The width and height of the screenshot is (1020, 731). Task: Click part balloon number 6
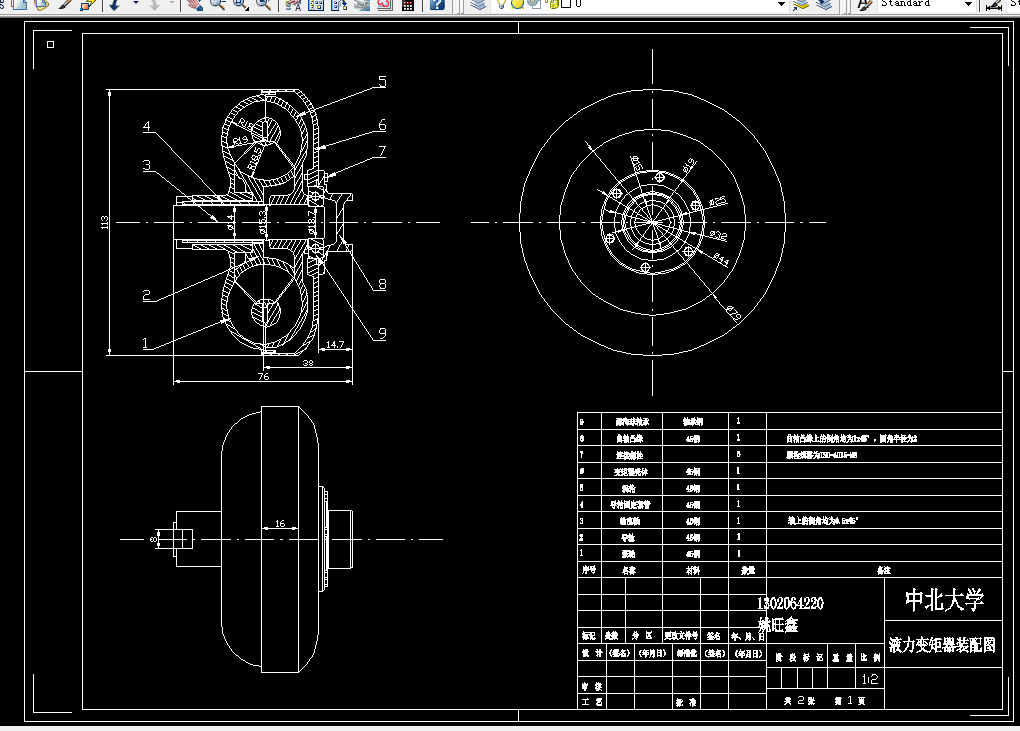pyautogui.click(x=382, y=124)
